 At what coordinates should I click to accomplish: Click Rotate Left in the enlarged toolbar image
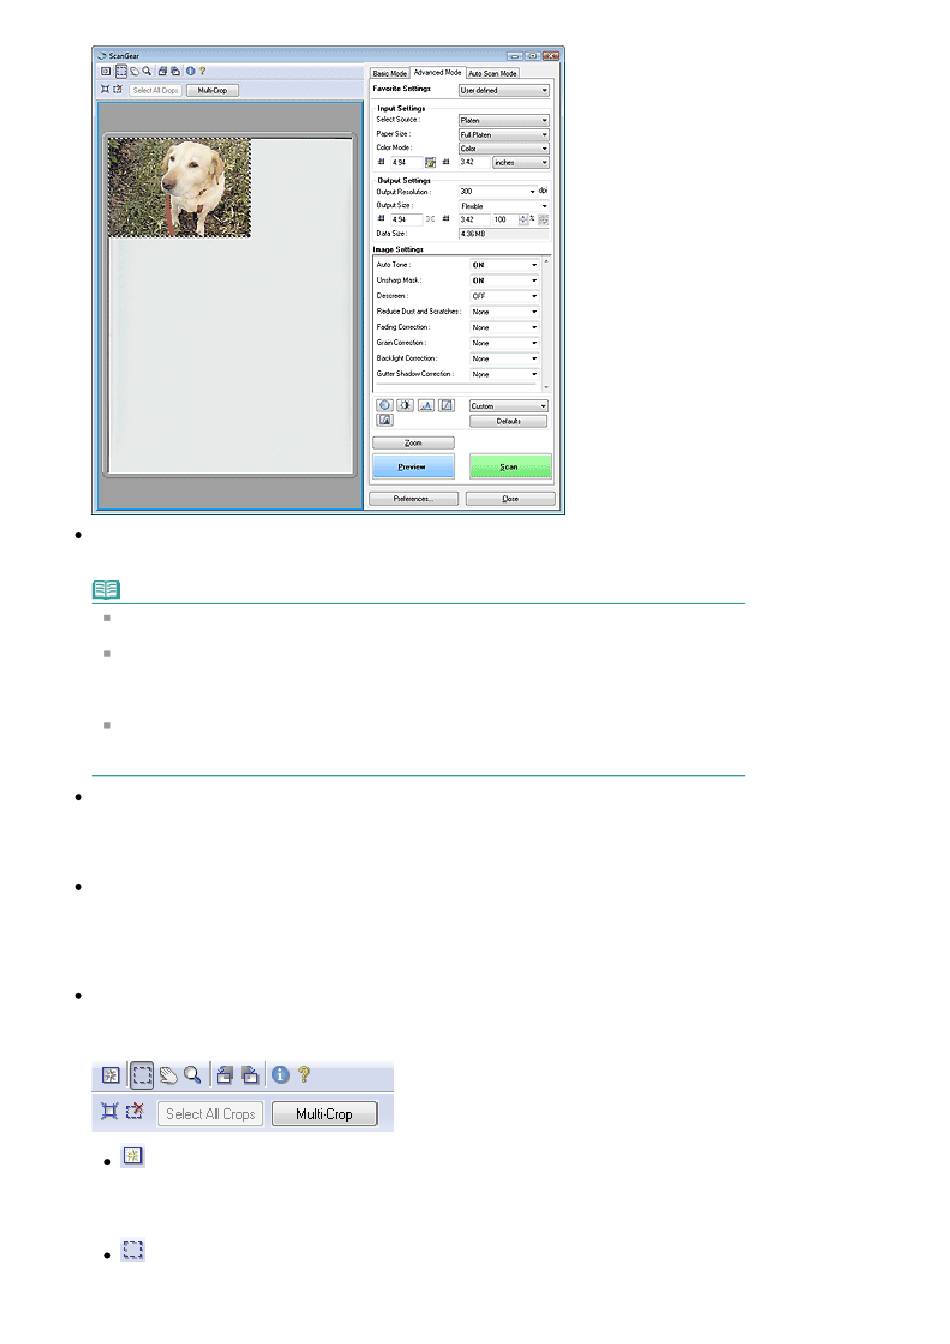click(224, 1076)
